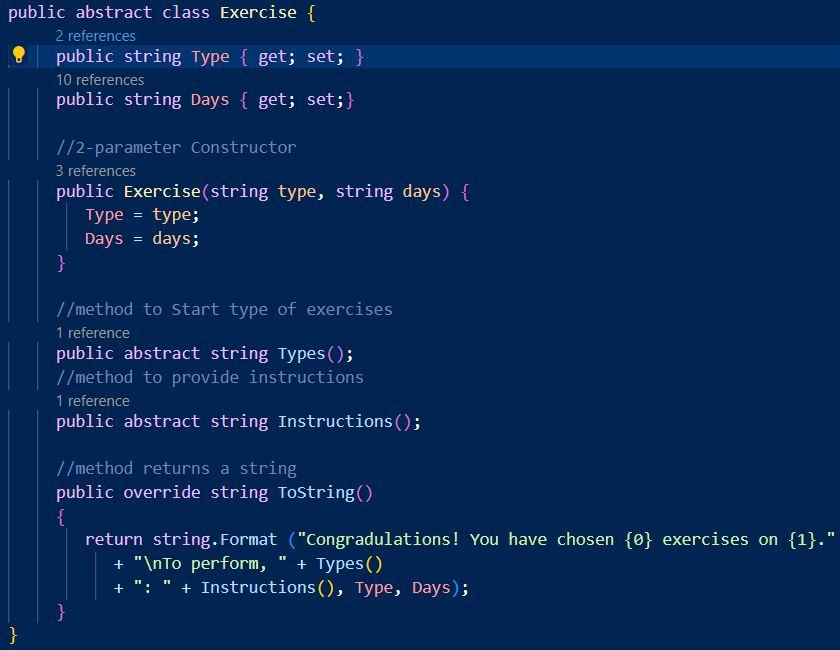Click the comment '//method returns a string'
This screenshot has height=650, width=840.
(176, 468)
